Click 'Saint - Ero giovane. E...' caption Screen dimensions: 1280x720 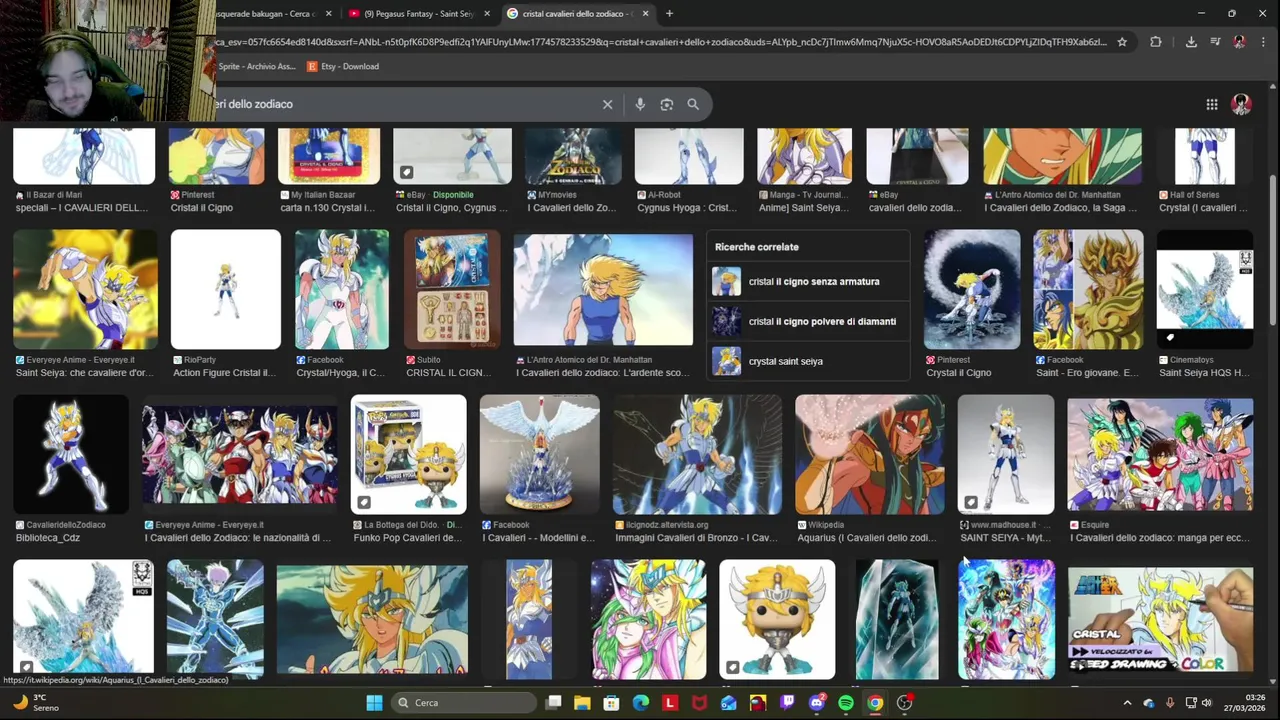[x=1087, y=373]
